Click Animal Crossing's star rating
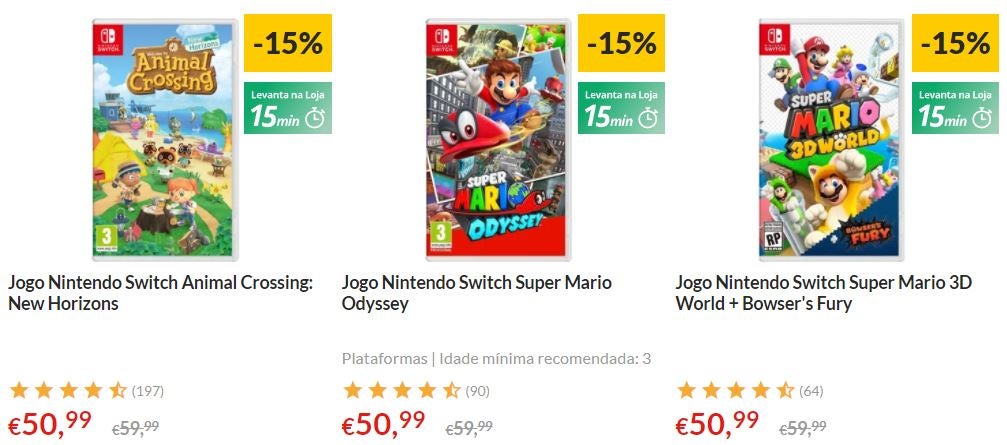Viewport: 1007px width, 445px height. (x=69, y=390)
